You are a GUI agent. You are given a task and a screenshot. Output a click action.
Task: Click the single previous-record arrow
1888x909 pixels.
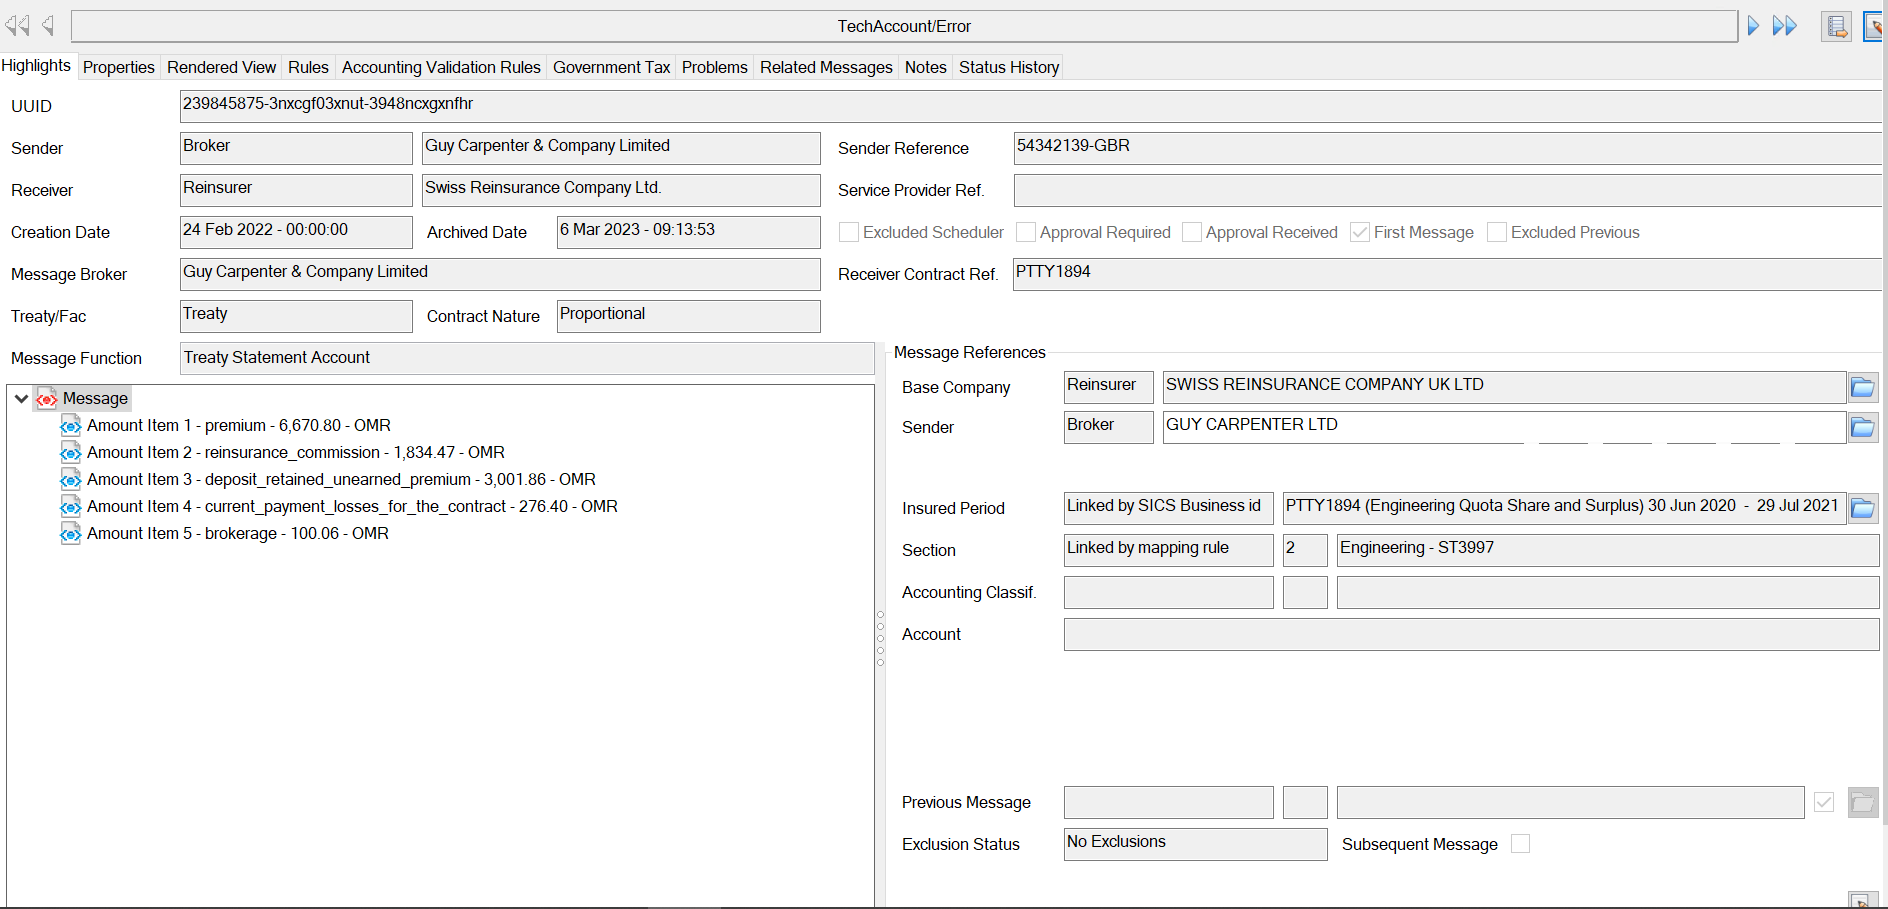[47, 26]
